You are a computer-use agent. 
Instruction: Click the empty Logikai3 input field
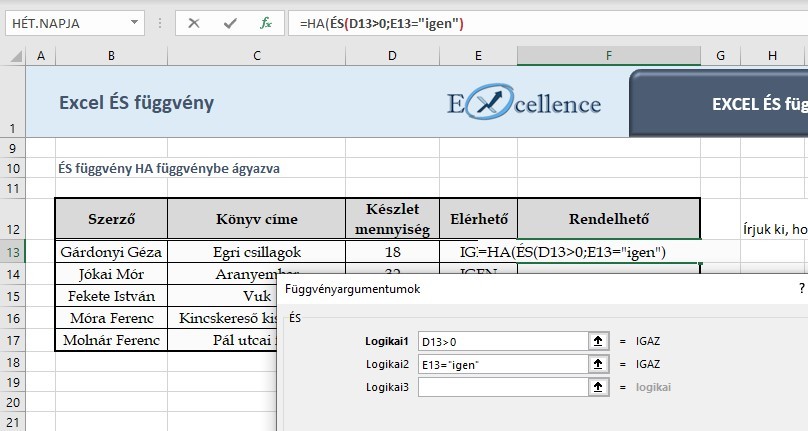(x=503, y=387)
